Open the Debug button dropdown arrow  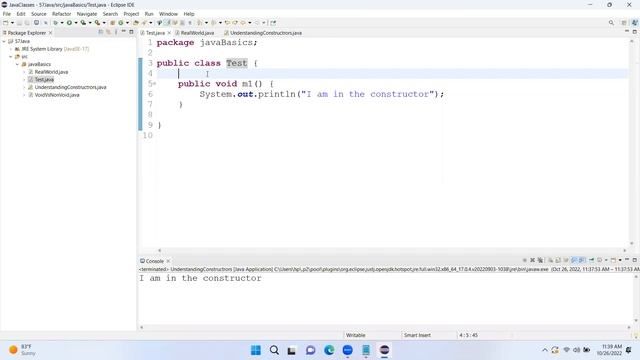pyautogui.click(x=62, y=23)
